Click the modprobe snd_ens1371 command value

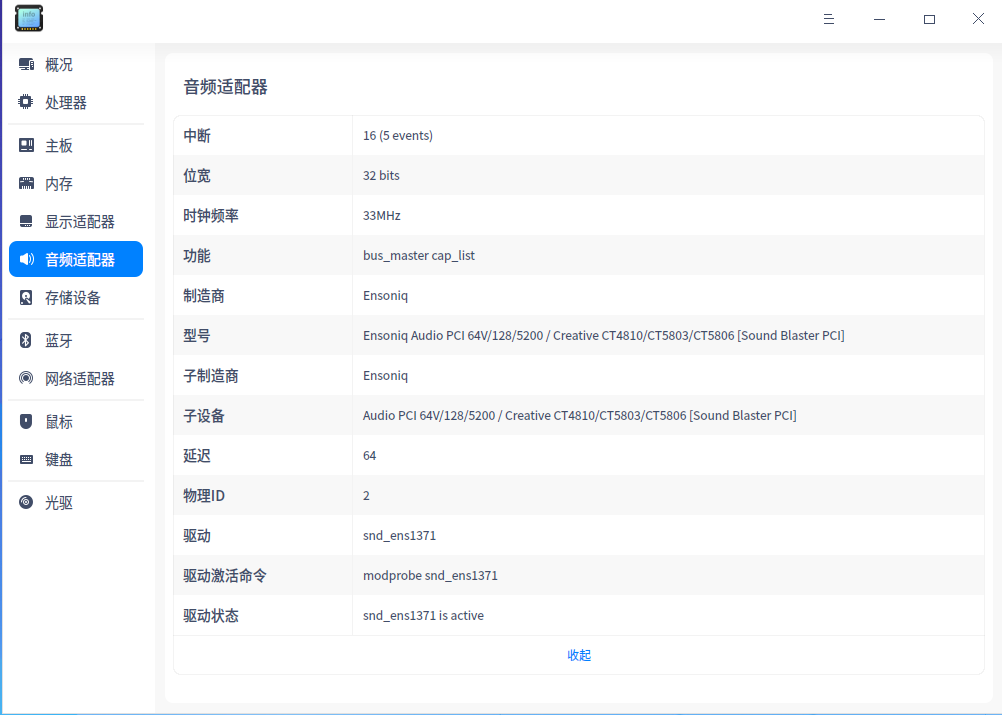point(430,575)
